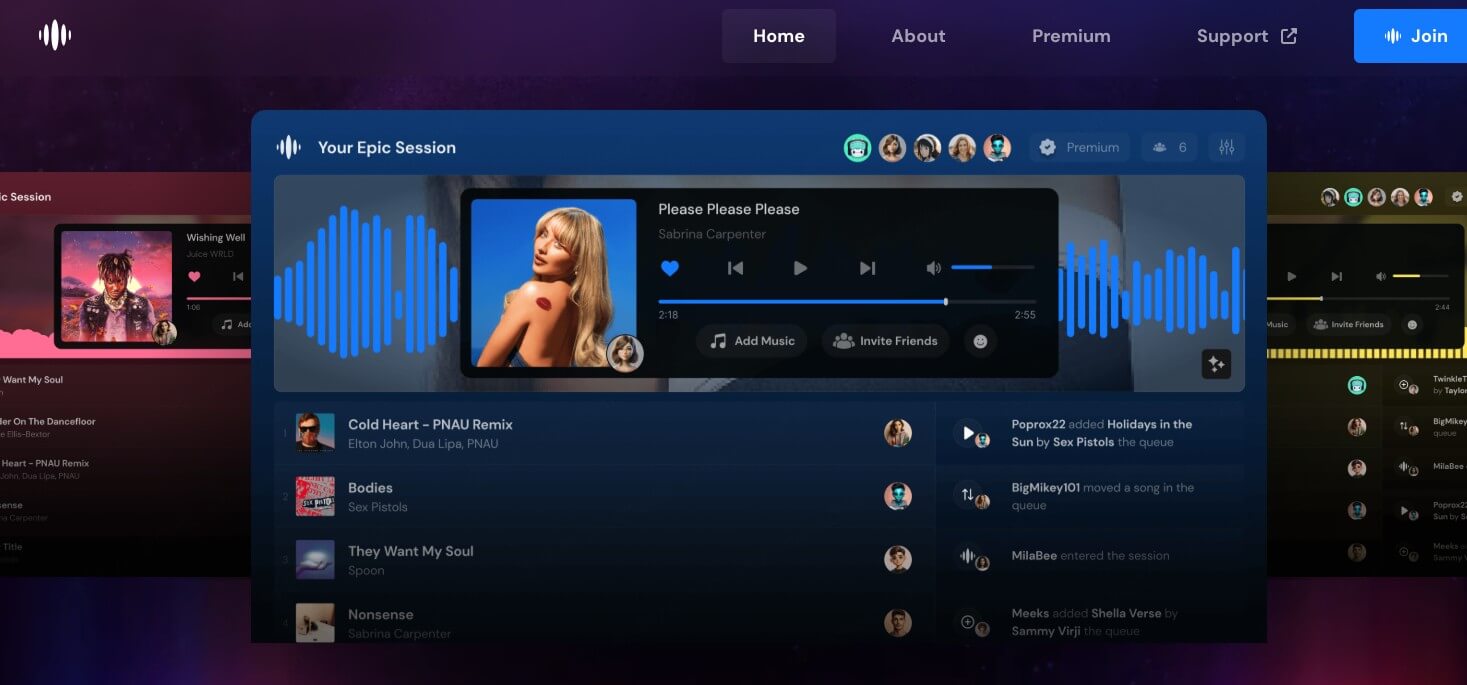Click the Add Music button
The image size is (1467, 685).
[752, 341]
